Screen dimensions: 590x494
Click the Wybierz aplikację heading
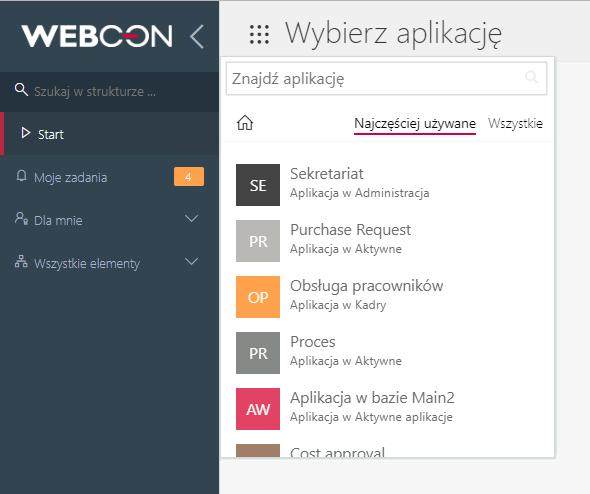pyautogui.click(x=393, y=34)
